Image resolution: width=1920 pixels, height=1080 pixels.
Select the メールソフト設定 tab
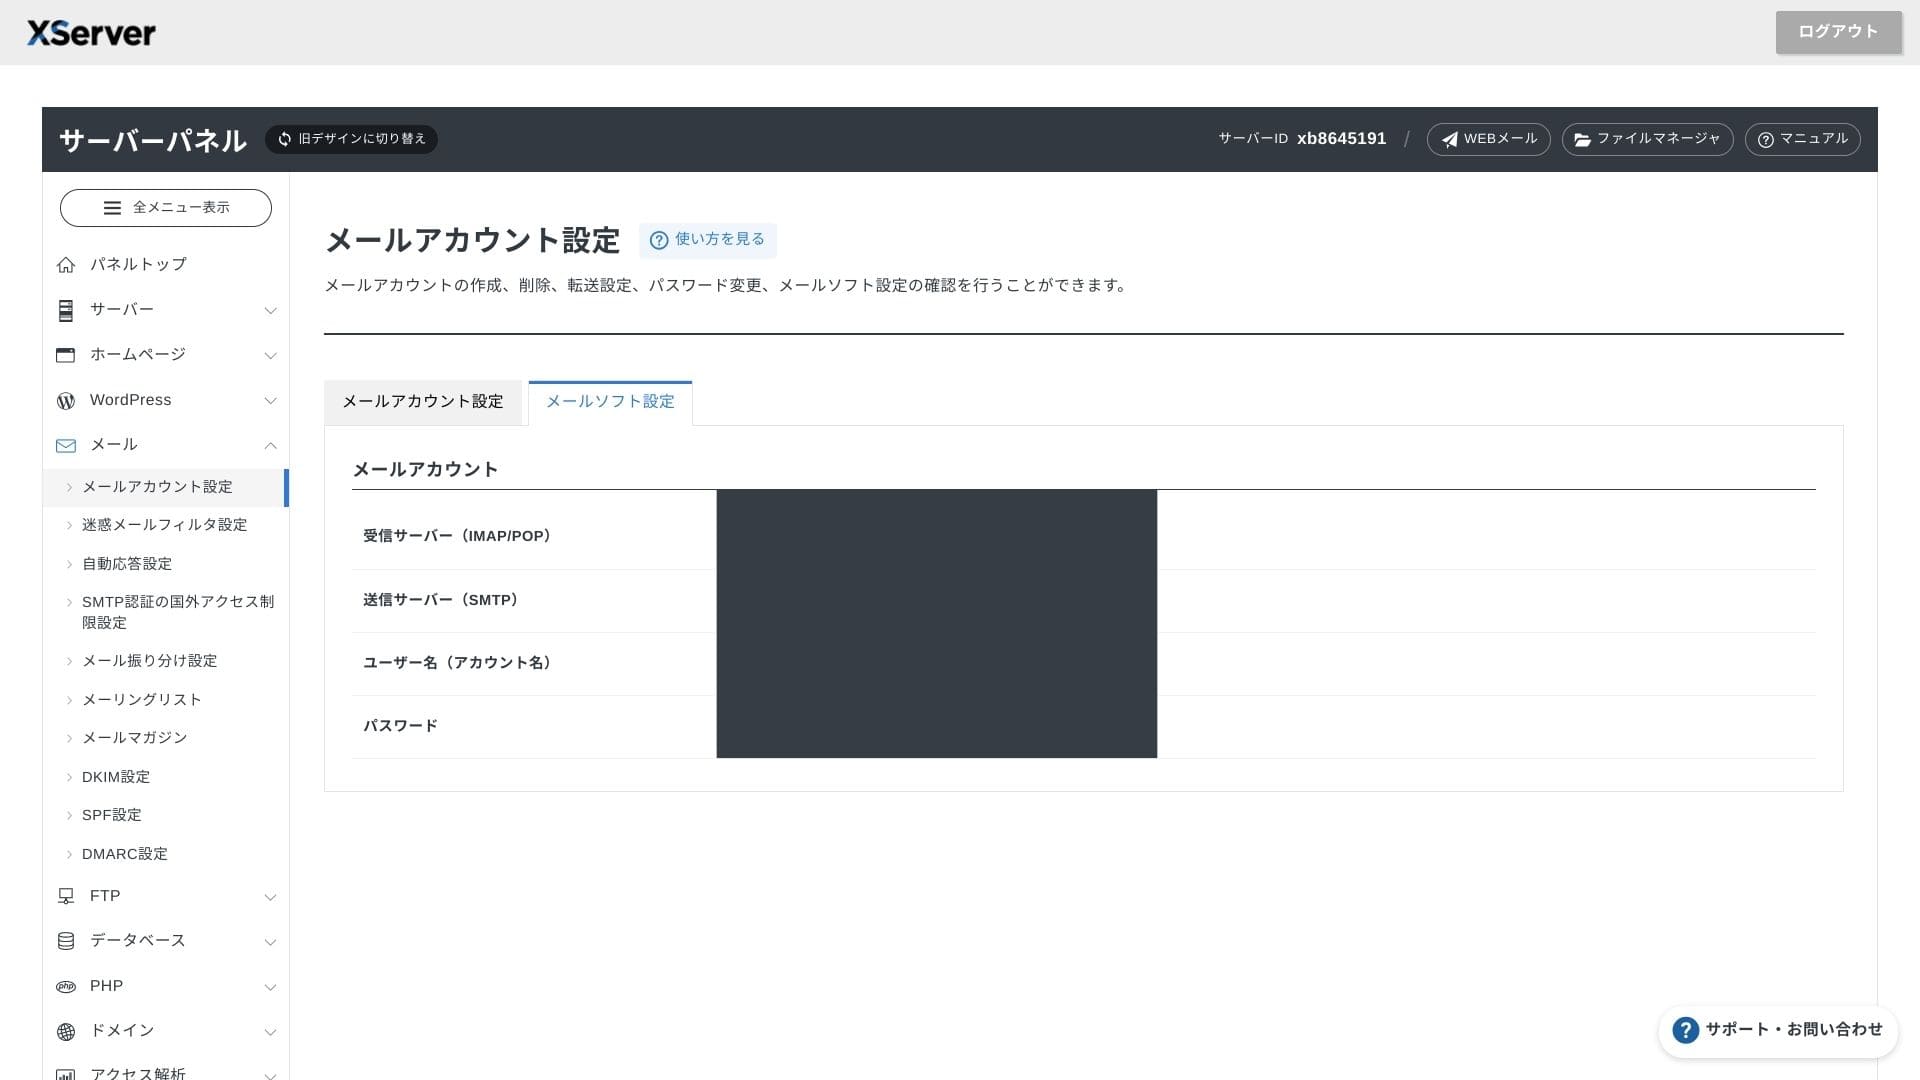[x=610, y=402]
